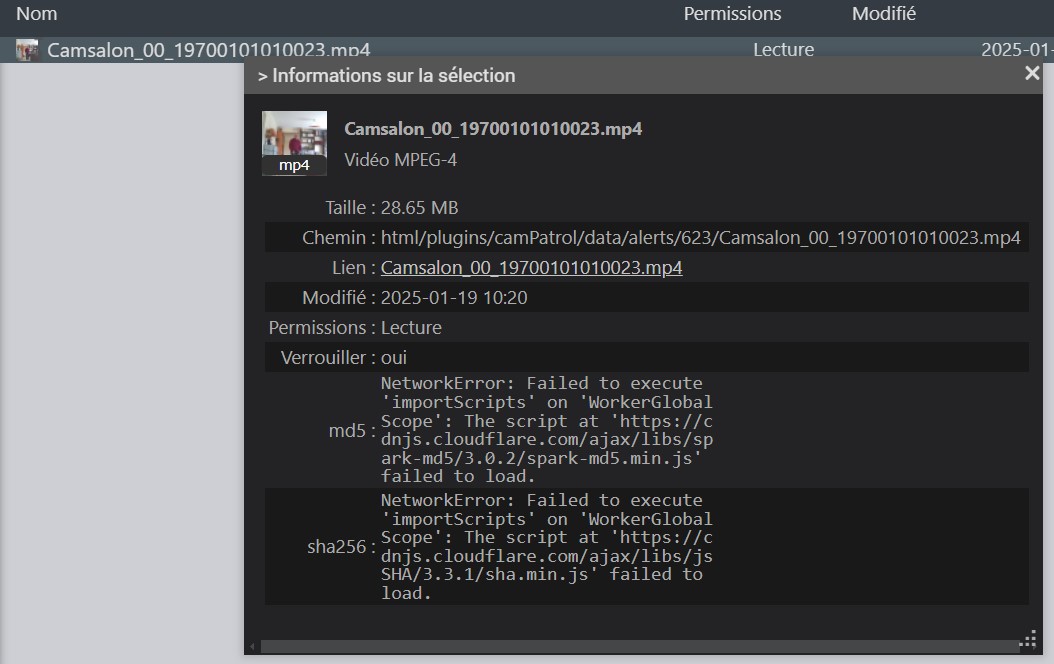Select the small file thumbnail in the list row
This screenshot has width=1054, height=664.
coord(27,50)
